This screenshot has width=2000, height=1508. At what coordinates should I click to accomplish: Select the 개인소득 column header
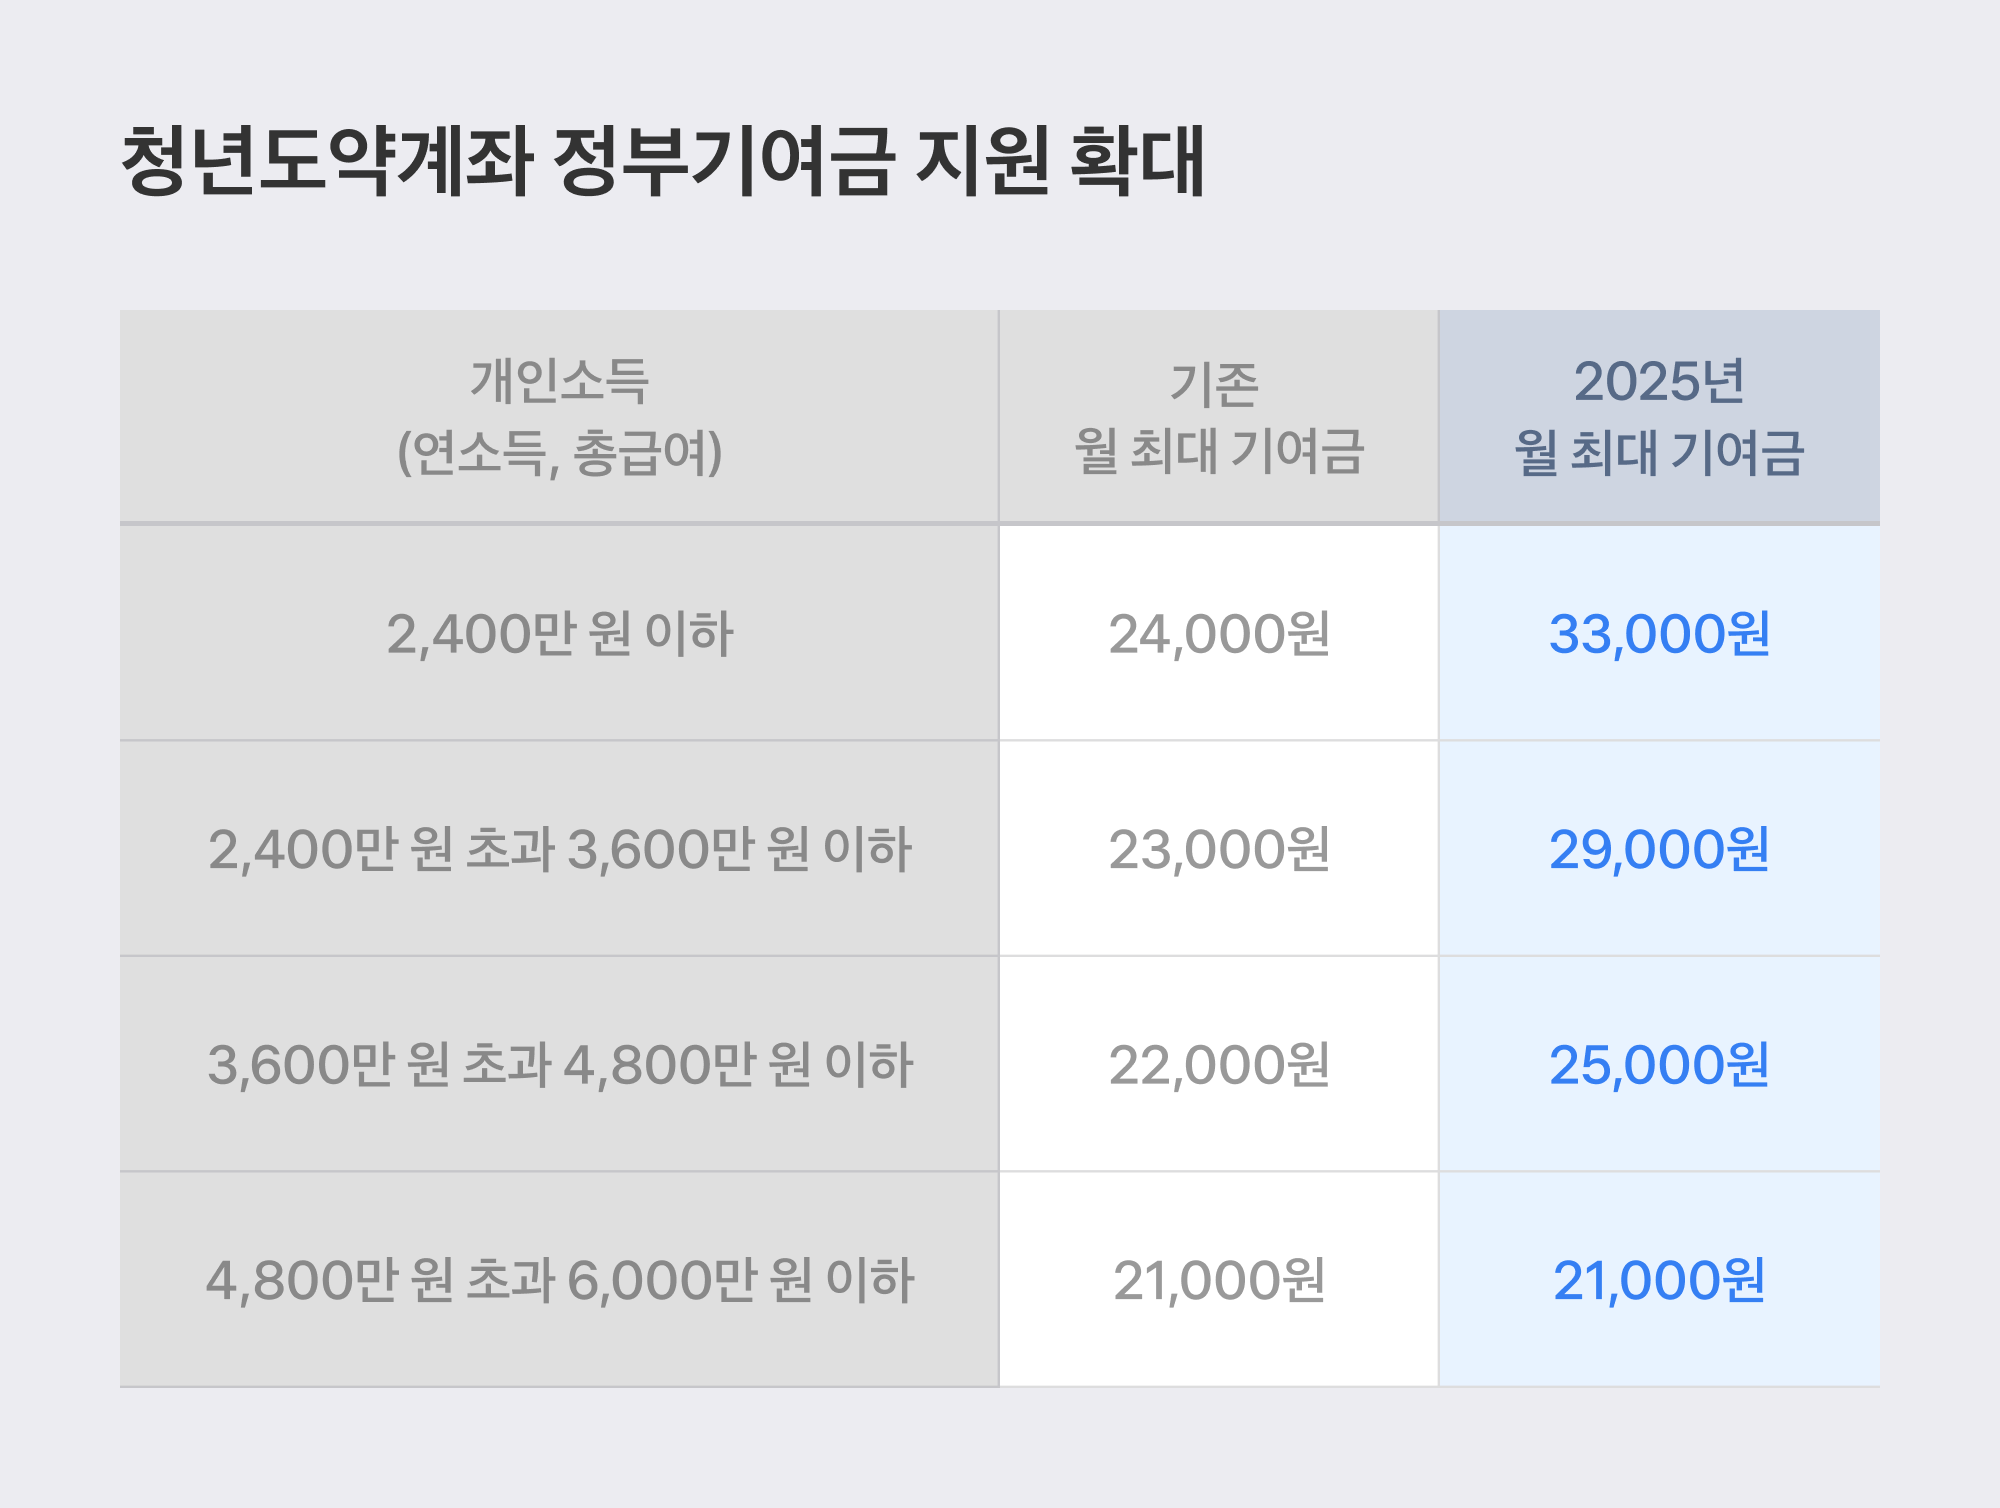coord(559,416)
